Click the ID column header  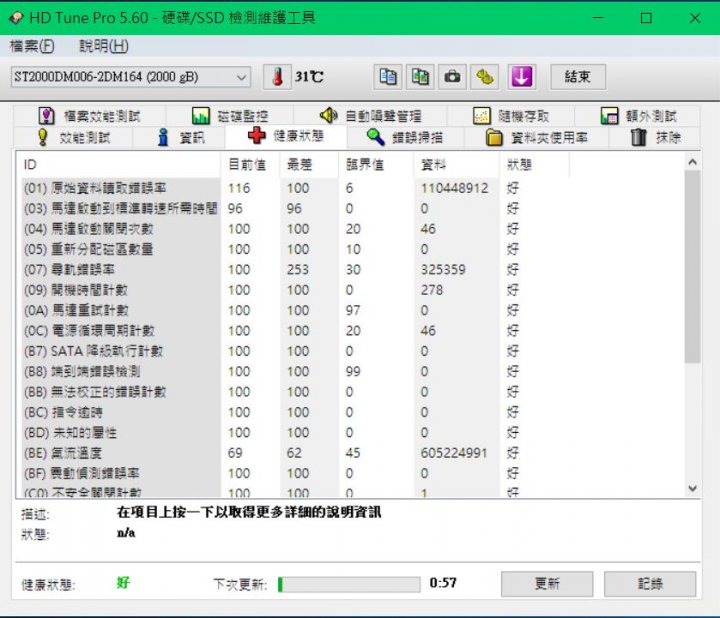118,164
